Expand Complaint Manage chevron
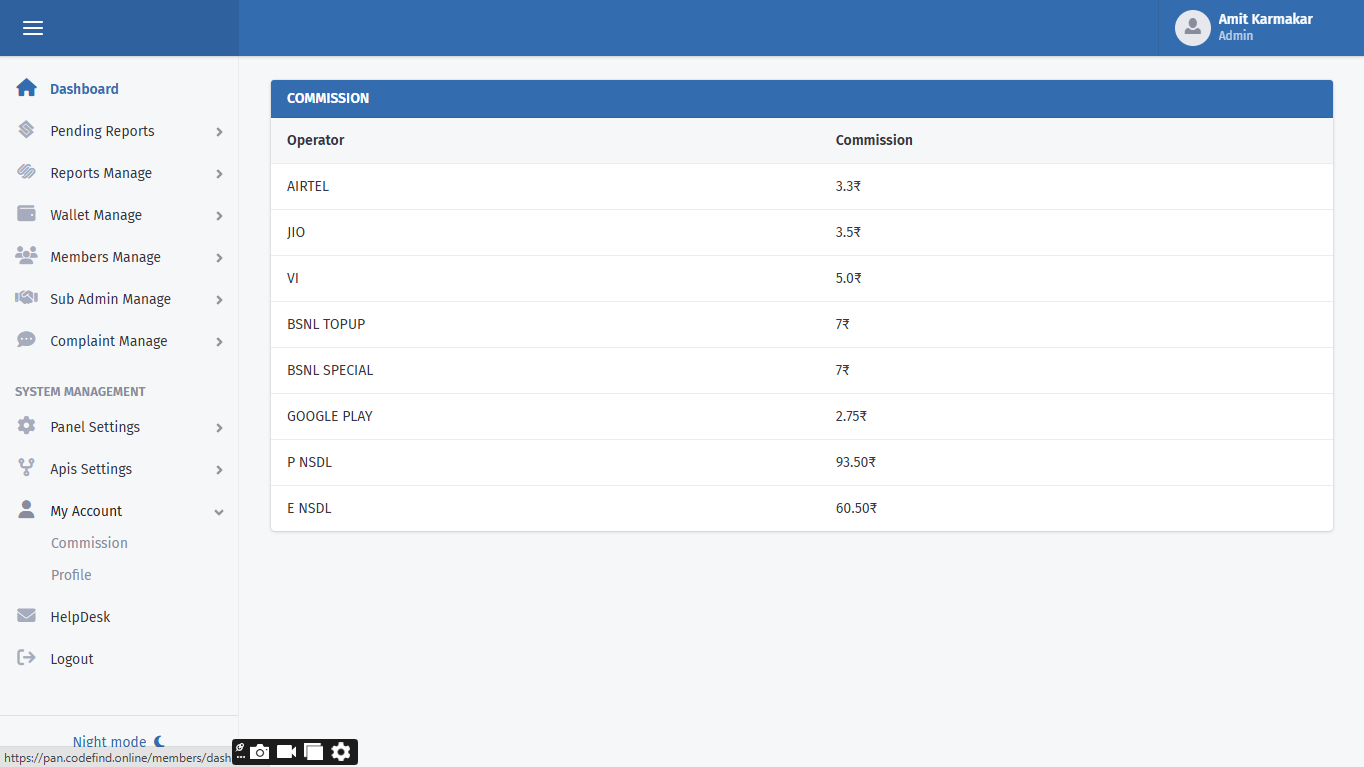 219,342
